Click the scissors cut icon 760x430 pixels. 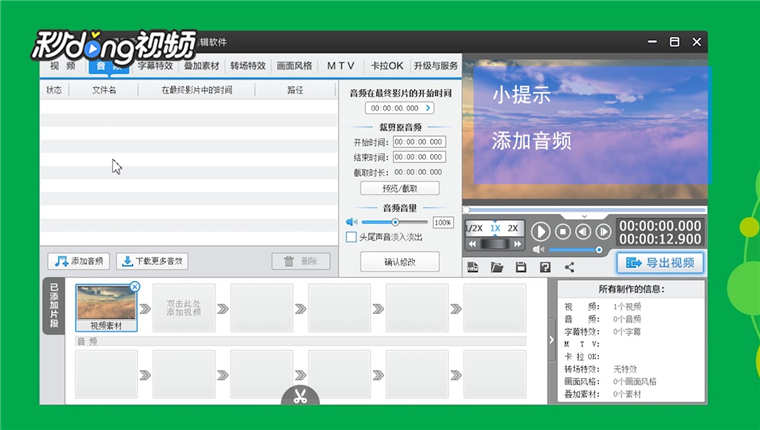[x=301, y=396]
